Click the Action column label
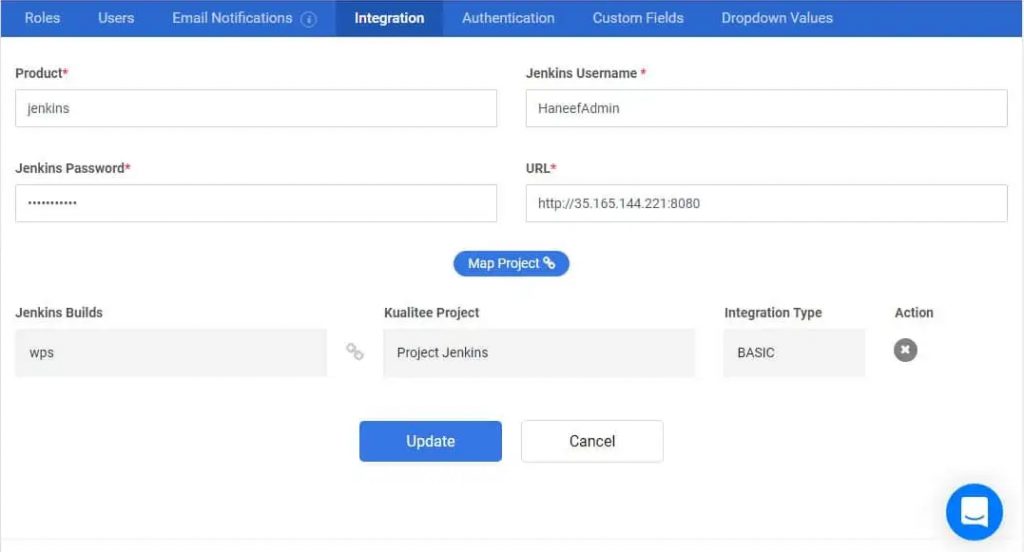 (x=914, y=312)
